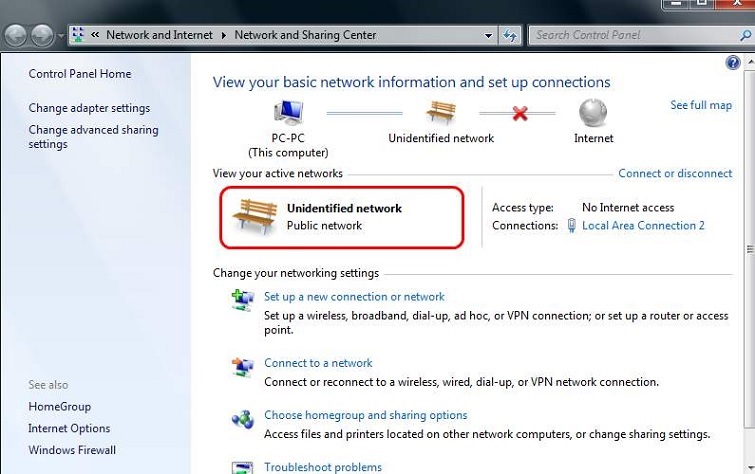
Task: Select Change adapter settings in sidebar
Action: (89, 108)
